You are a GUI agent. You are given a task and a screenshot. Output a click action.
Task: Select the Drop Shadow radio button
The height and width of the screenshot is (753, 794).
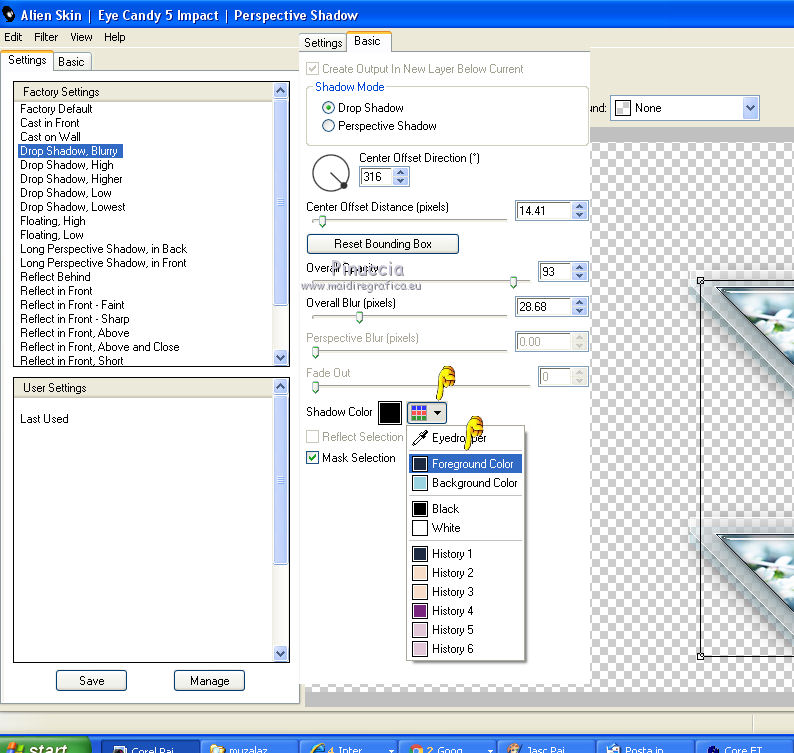[x=328, y=108]
